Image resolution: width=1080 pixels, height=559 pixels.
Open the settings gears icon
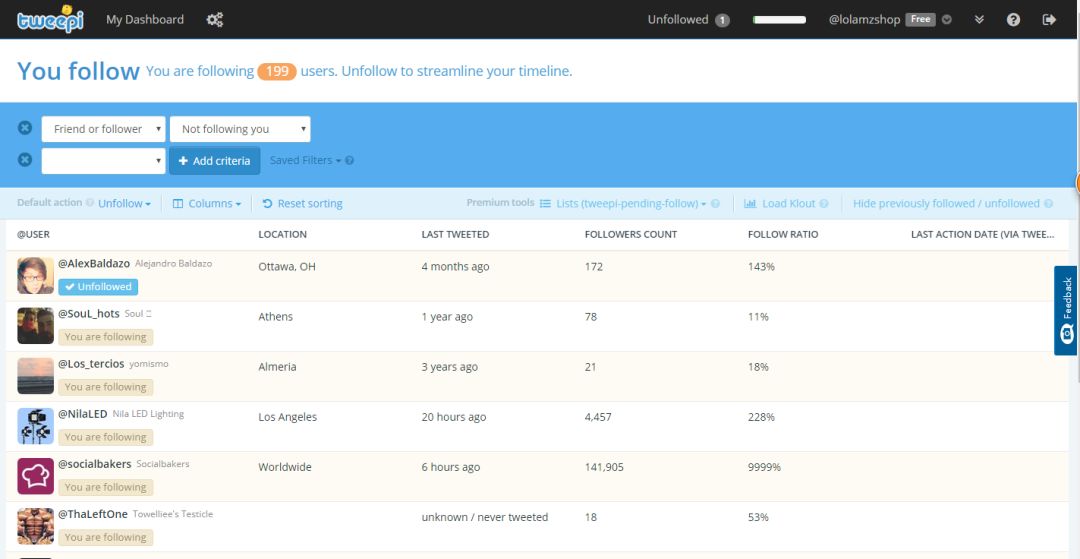point(215,20)
